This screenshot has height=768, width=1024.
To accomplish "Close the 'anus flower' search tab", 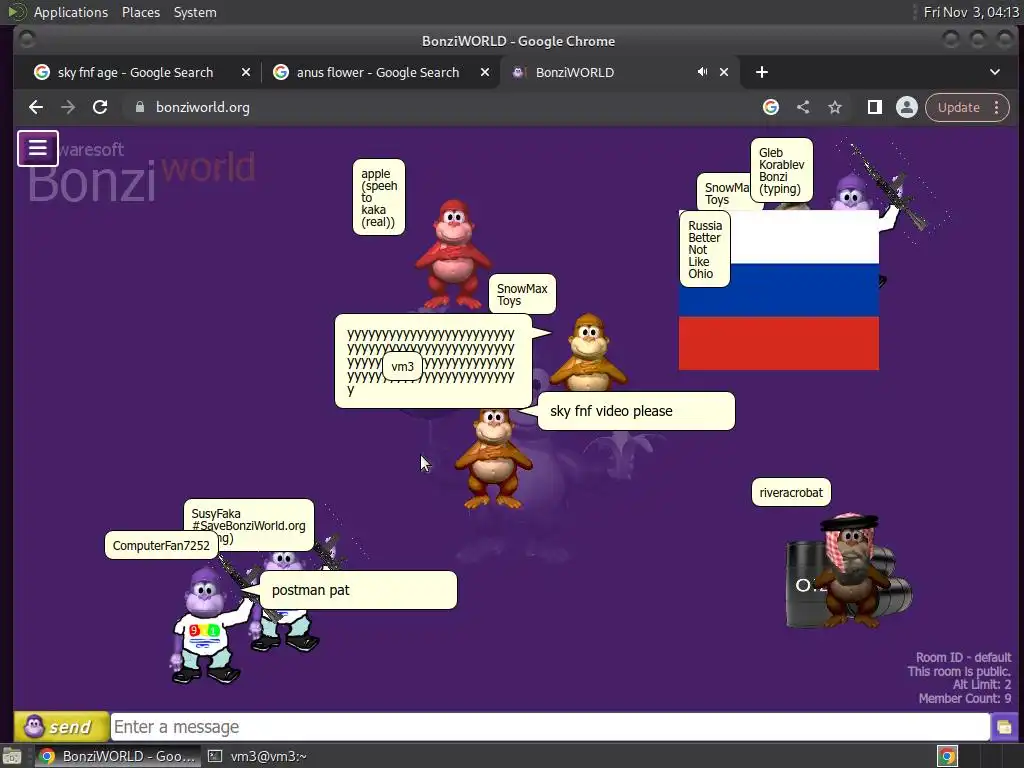I will (485, 72).
